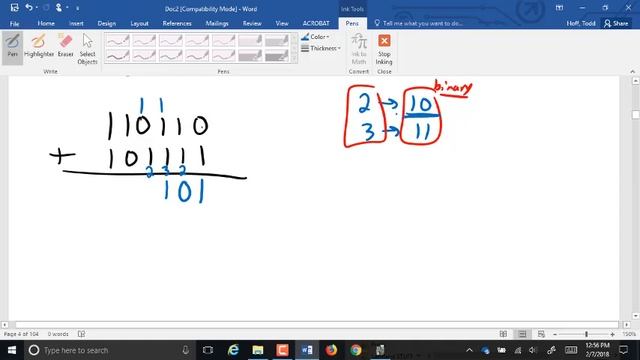This screenshot has height=360, width=640.
Task: Switch to the Insert tab
Action: pyautogui.click(x=76, y=23)
